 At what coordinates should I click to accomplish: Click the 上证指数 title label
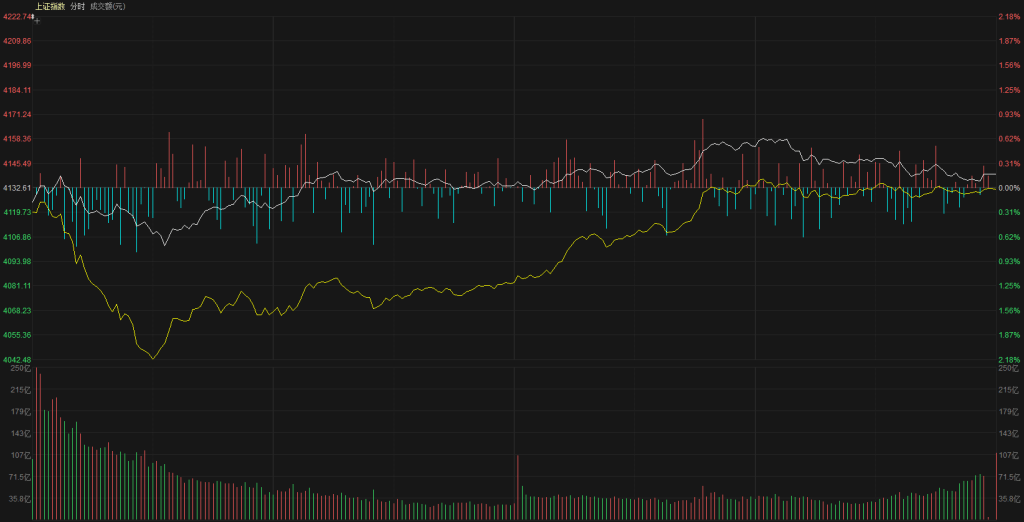49,6
